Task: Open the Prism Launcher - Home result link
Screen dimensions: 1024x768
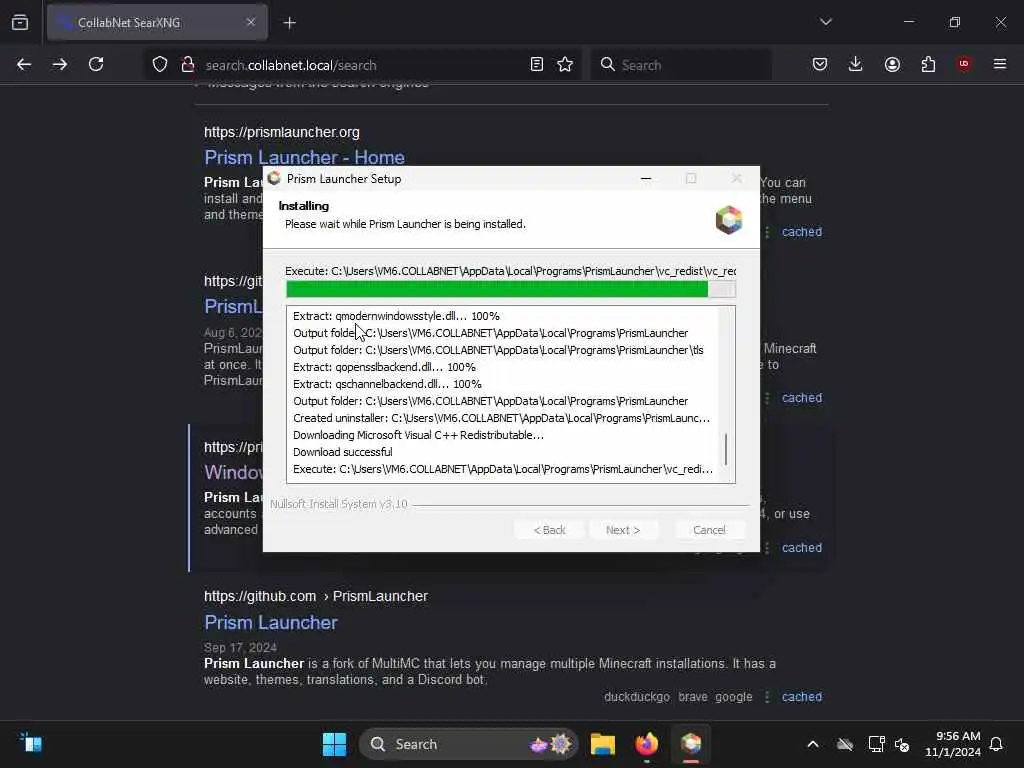Action: (x=304, y=157)
